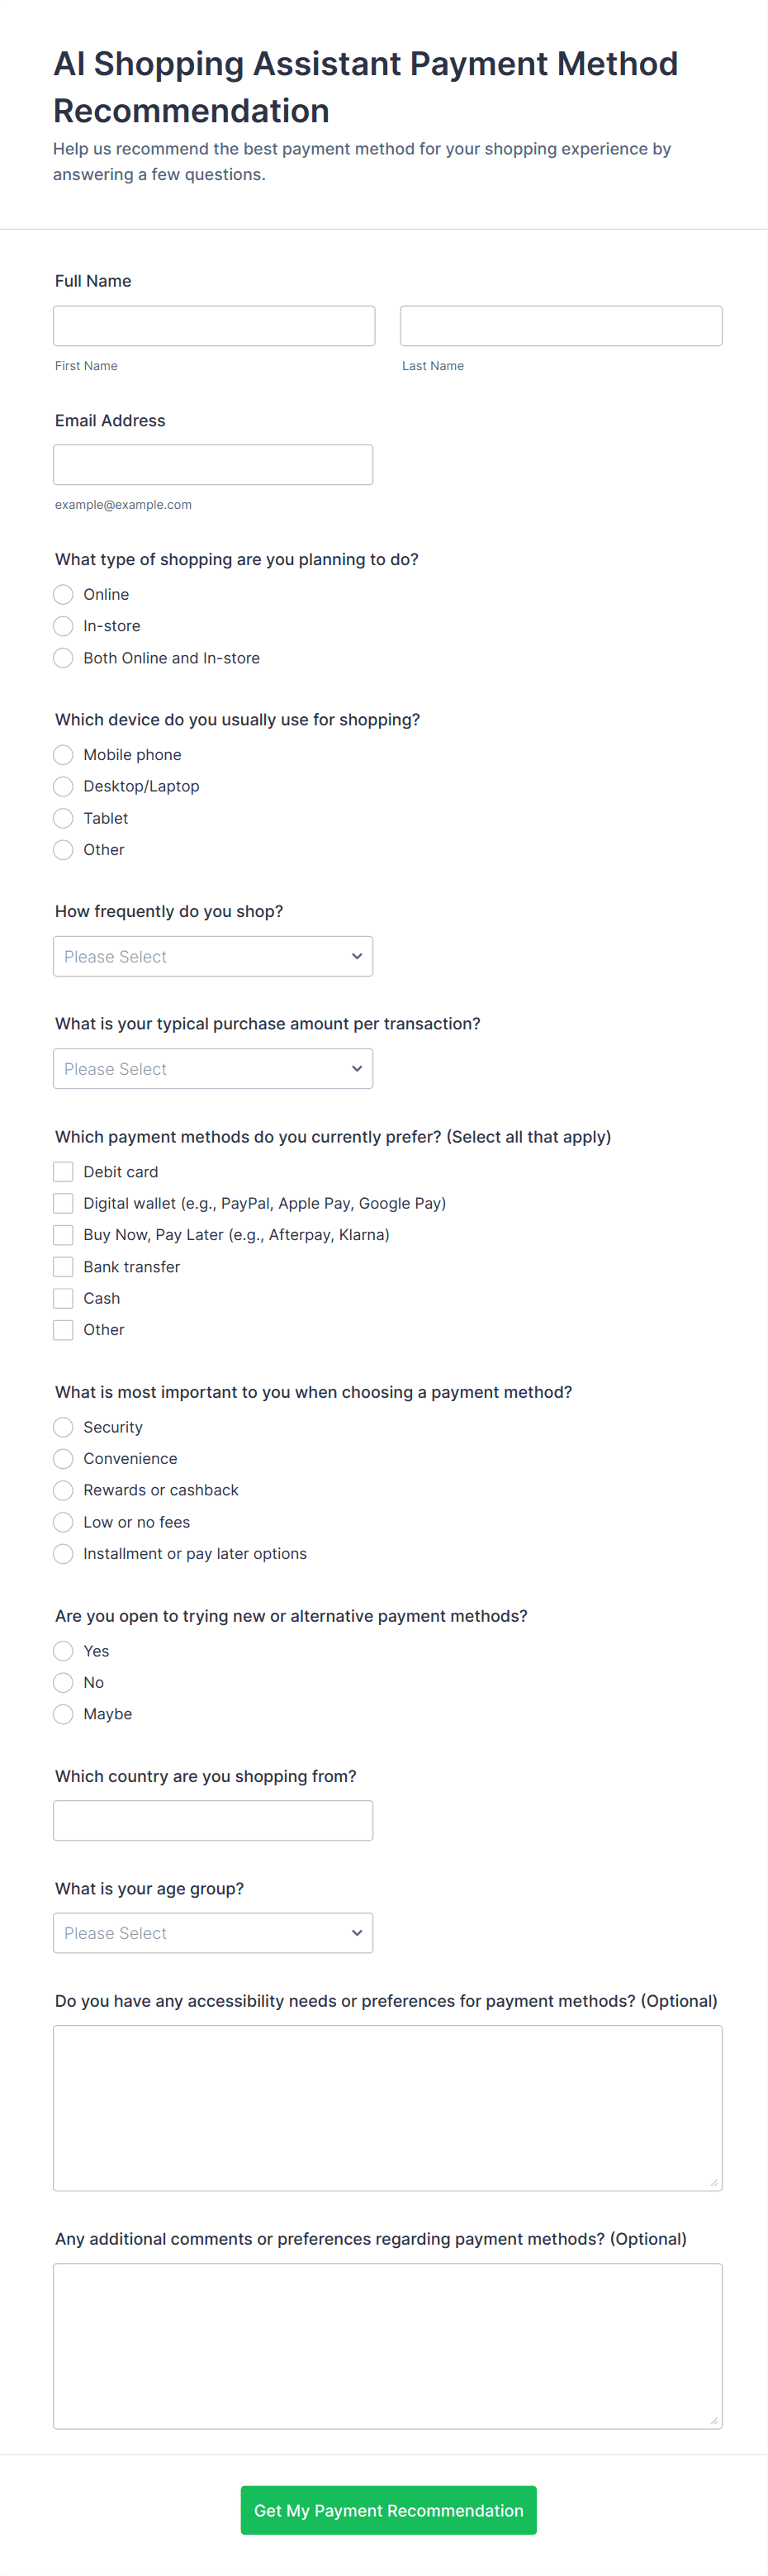The height and width of the screenshot is (2576, 768).
Task: Click the shopping country text field
Action: point(213,1821)
